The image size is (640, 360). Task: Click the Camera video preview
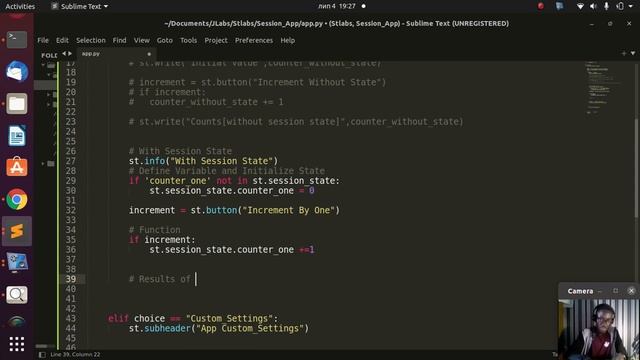pos(599,329)
